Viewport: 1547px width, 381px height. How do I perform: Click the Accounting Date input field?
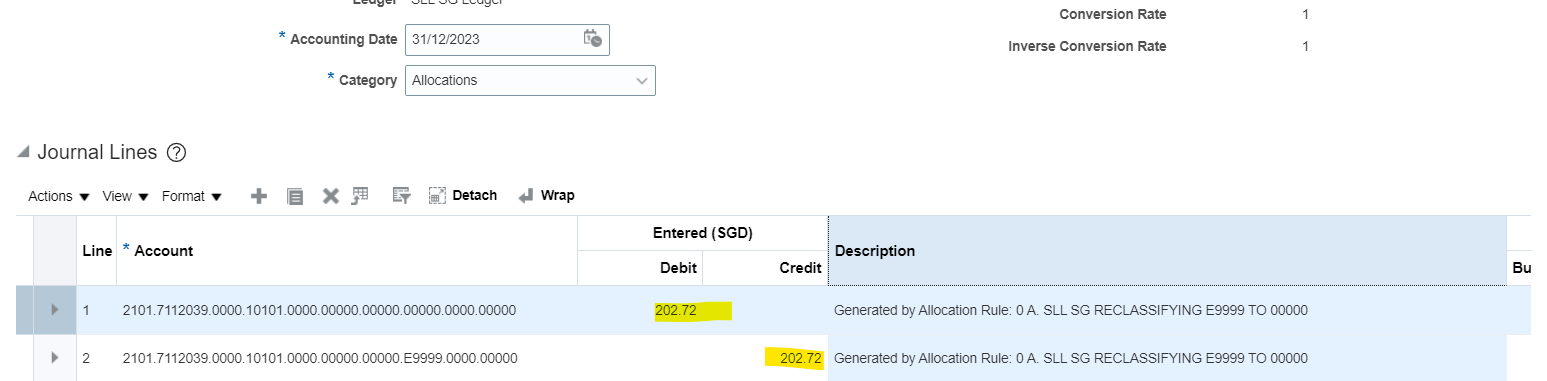[494, 39]
